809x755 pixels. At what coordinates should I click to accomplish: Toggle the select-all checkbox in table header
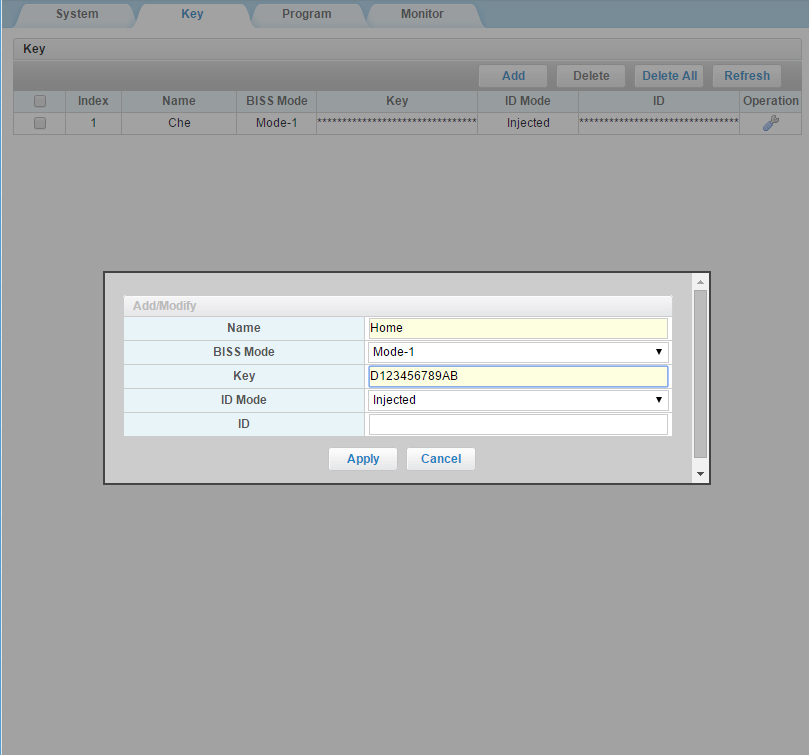click(x=40, y=101)
